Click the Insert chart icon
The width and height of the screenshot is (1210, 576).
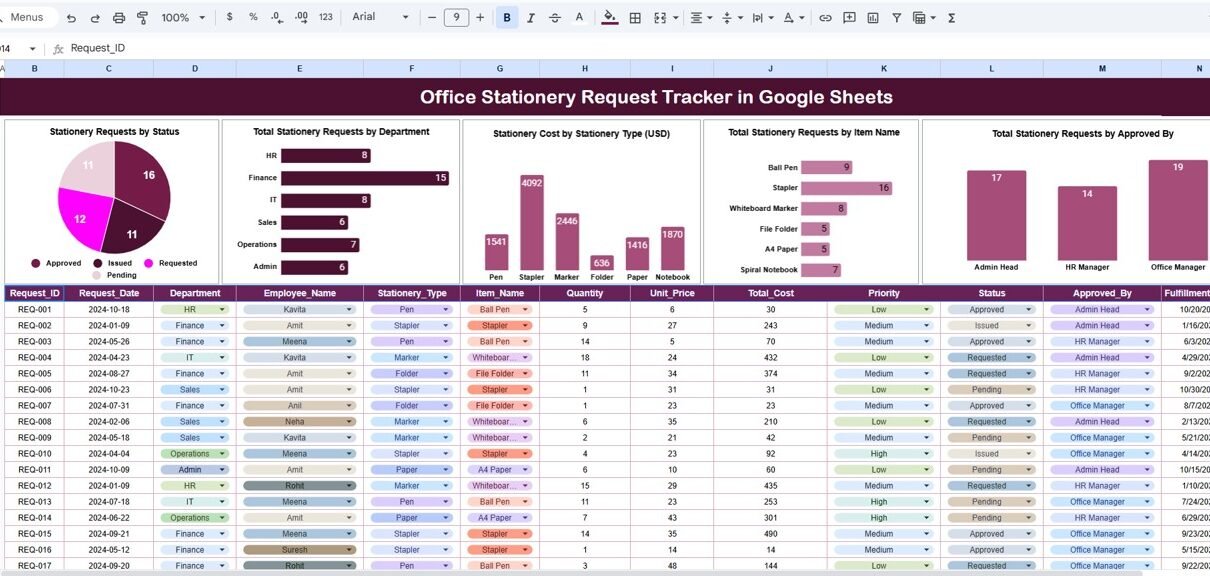point(873,18)
